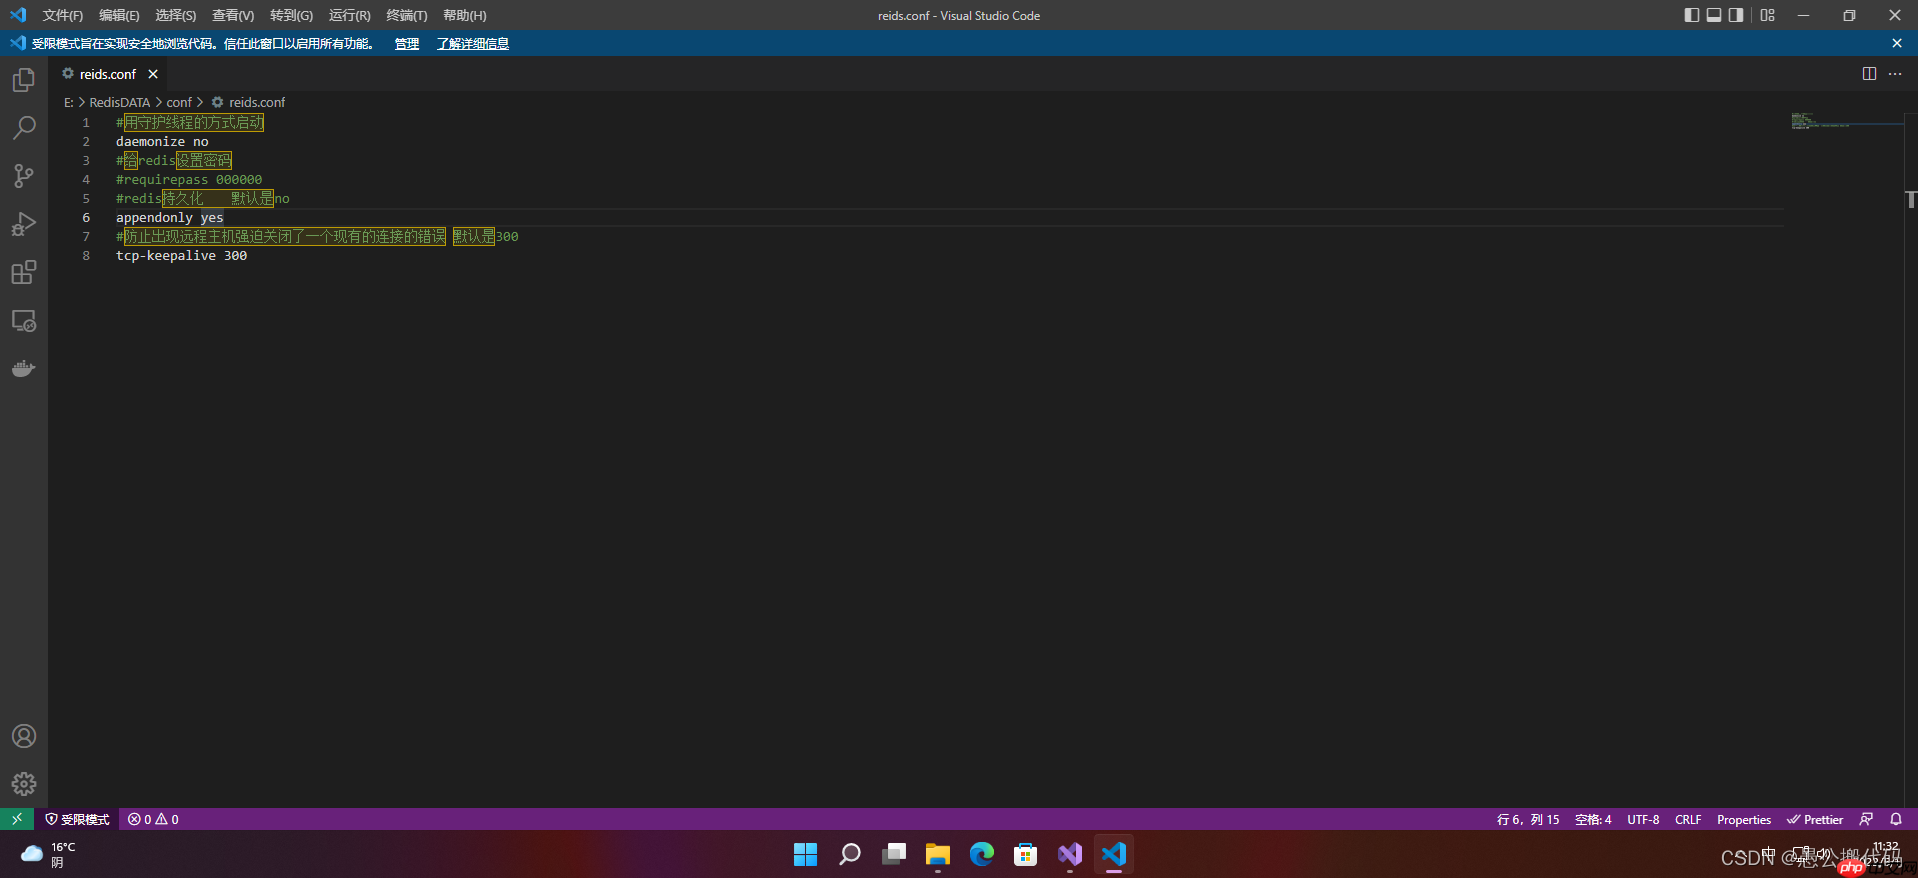The width and height of the screenshot is (1918, 878).
Task: Open go-to-line via 行 6, 列 15
Action: point(1528,819)
